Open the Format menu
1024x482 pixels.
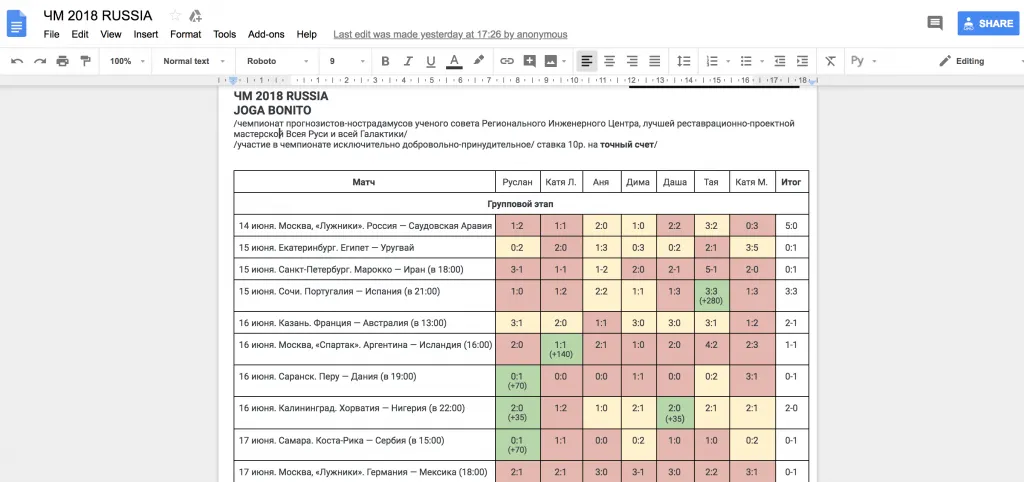pos(185,34)
